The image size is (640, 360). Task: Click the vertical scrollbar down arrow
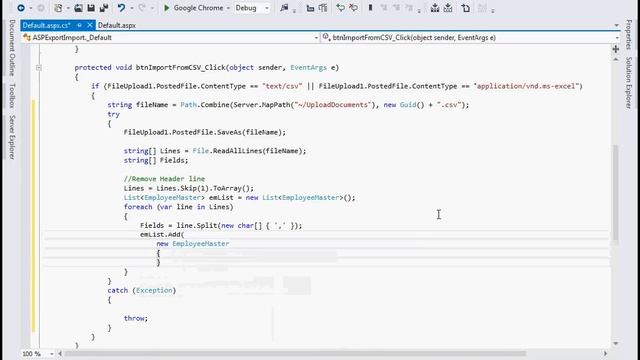[x=616, y=344]
